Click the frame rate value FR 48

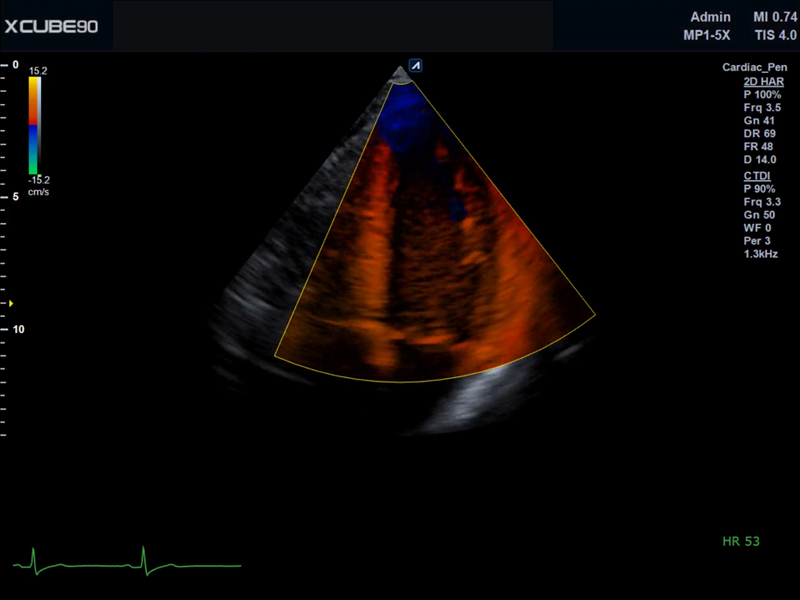pyautogui.click(x=758, y=146)
